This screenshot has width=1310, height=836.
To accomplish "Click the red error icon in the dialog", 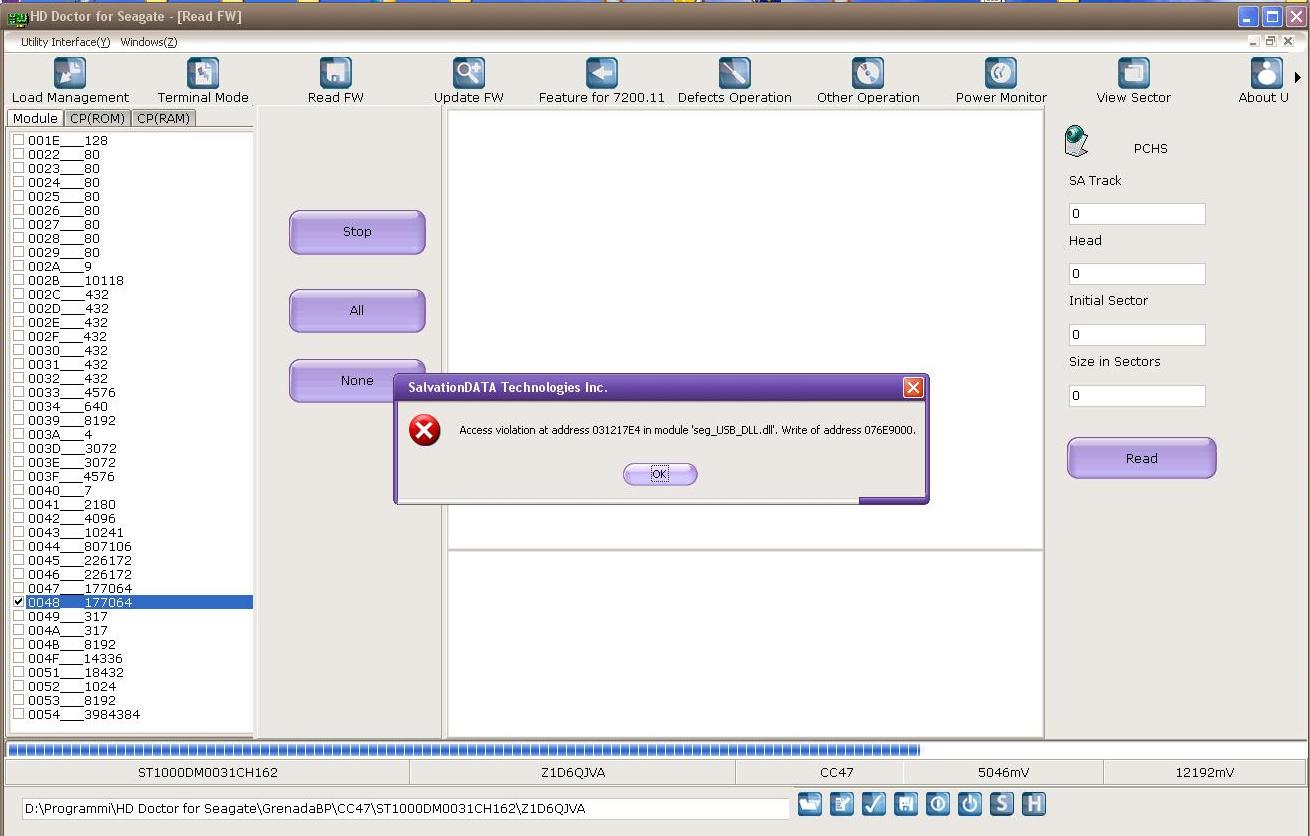I will tap(425, 431).
